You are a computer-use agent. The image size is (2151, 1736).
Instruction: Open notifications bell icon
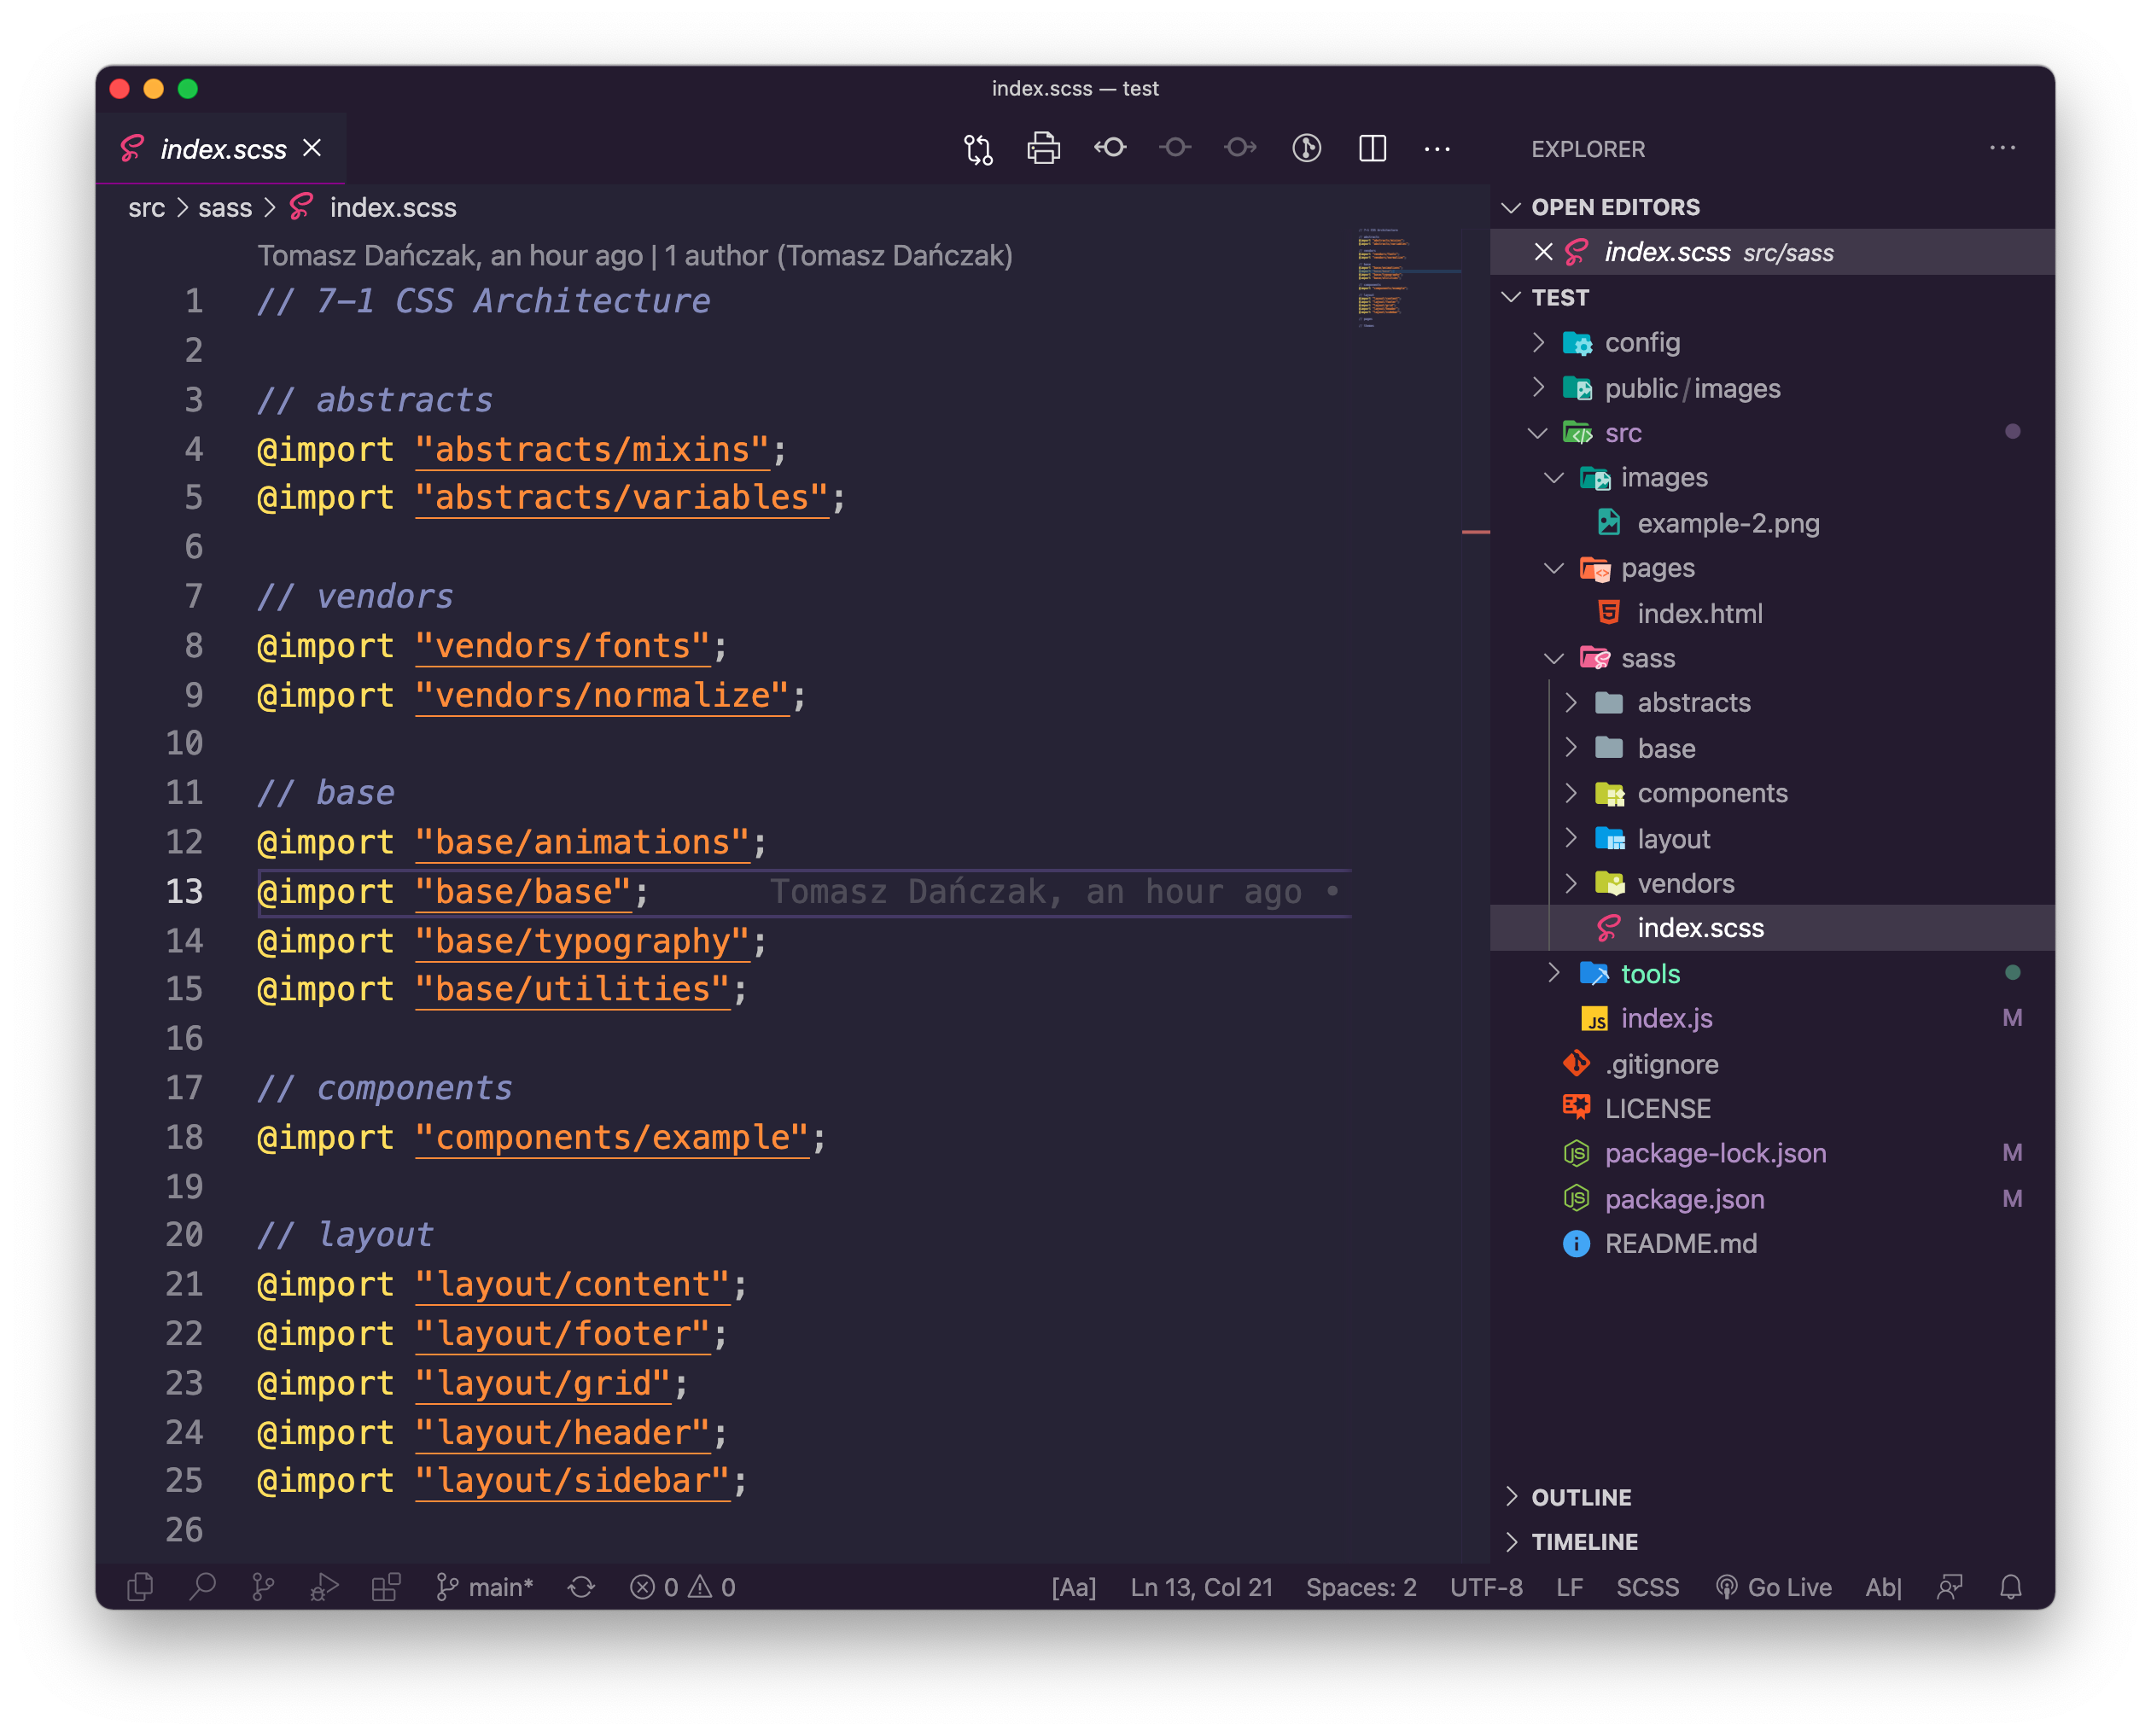[2010, 1587]
